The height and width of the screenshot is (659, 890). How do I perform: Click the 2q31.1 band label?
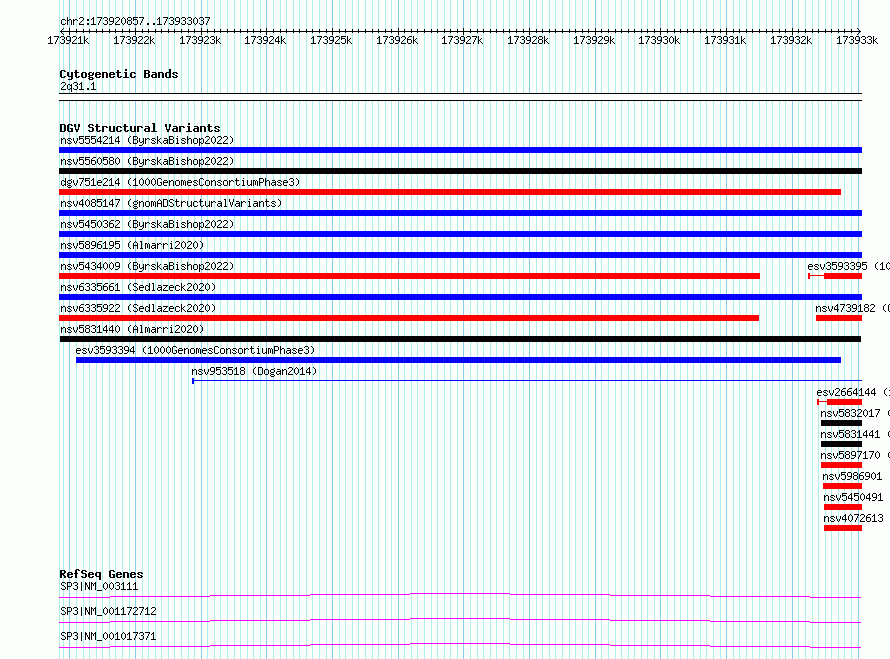tap(78, 86)
